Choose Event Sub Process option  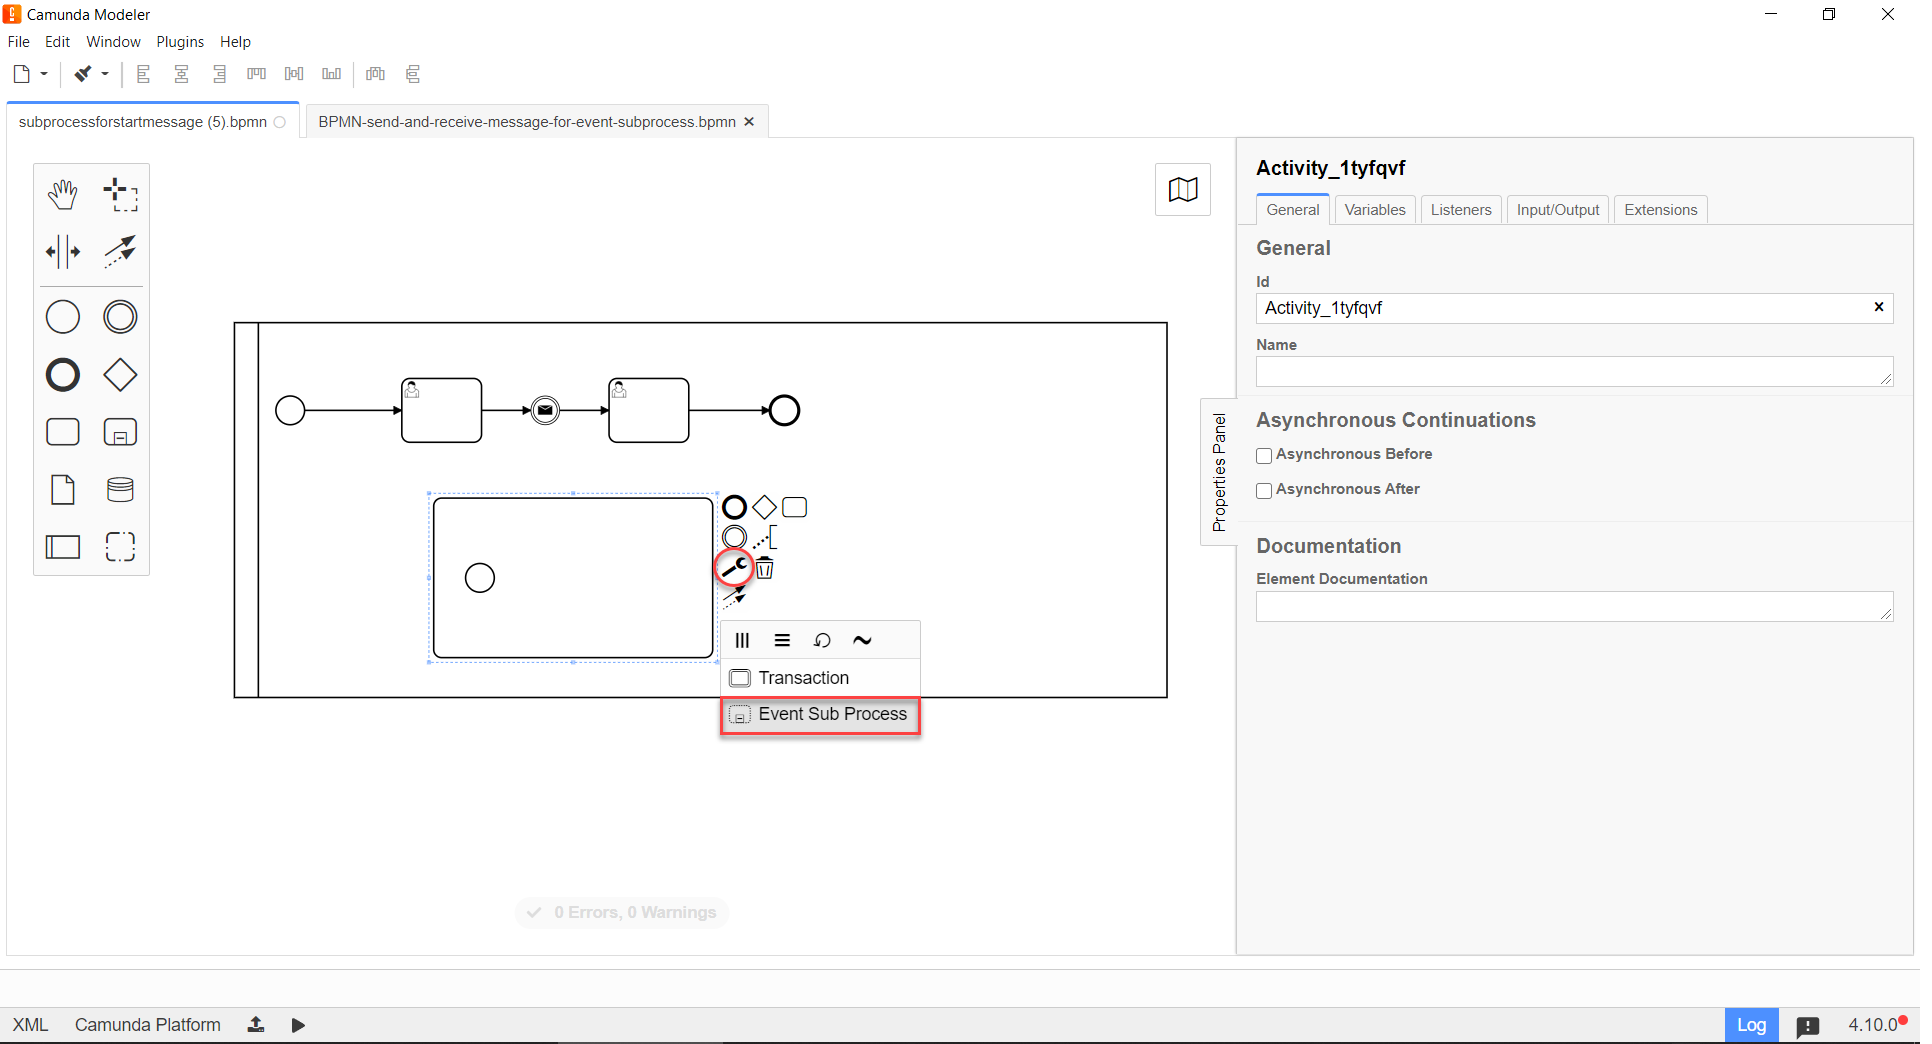820,715
